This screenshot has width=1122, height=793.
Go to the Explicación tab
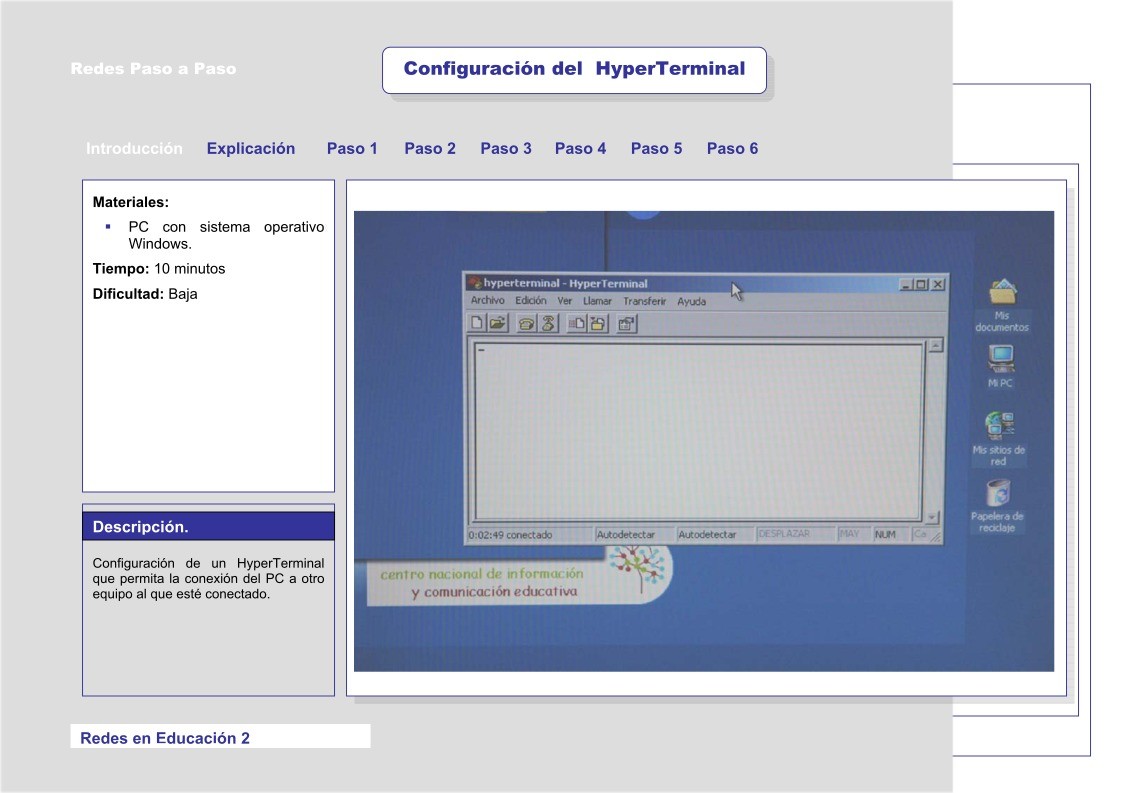coord(250,148)
